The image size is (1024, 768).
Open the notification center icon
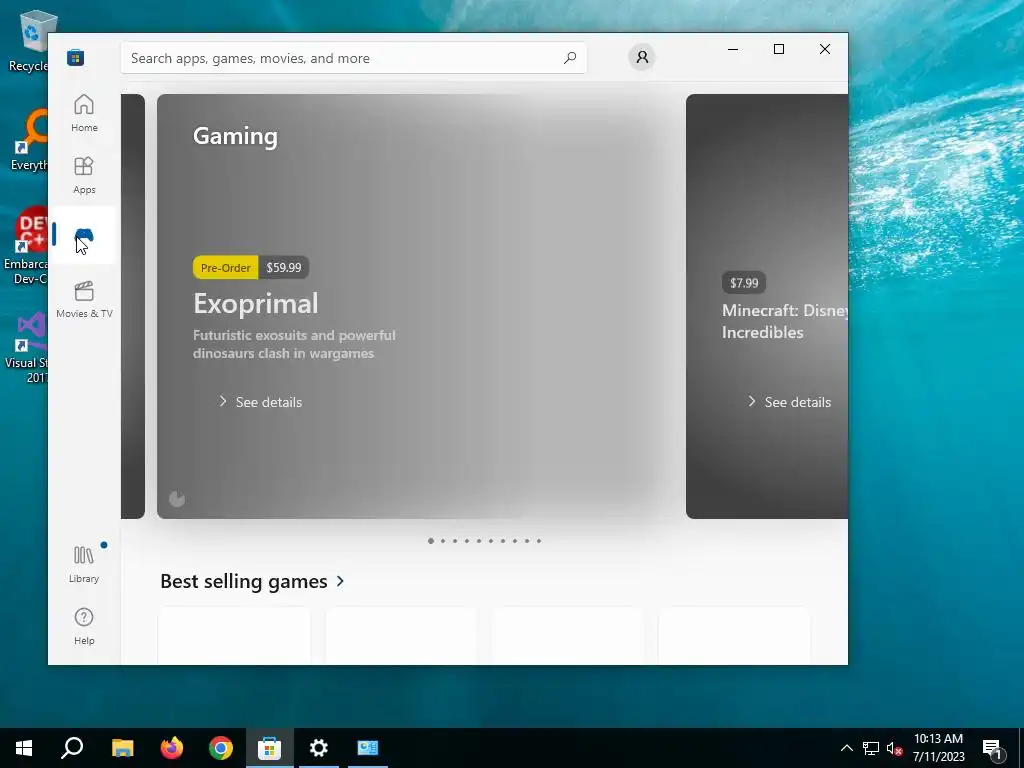pos(993,748)
